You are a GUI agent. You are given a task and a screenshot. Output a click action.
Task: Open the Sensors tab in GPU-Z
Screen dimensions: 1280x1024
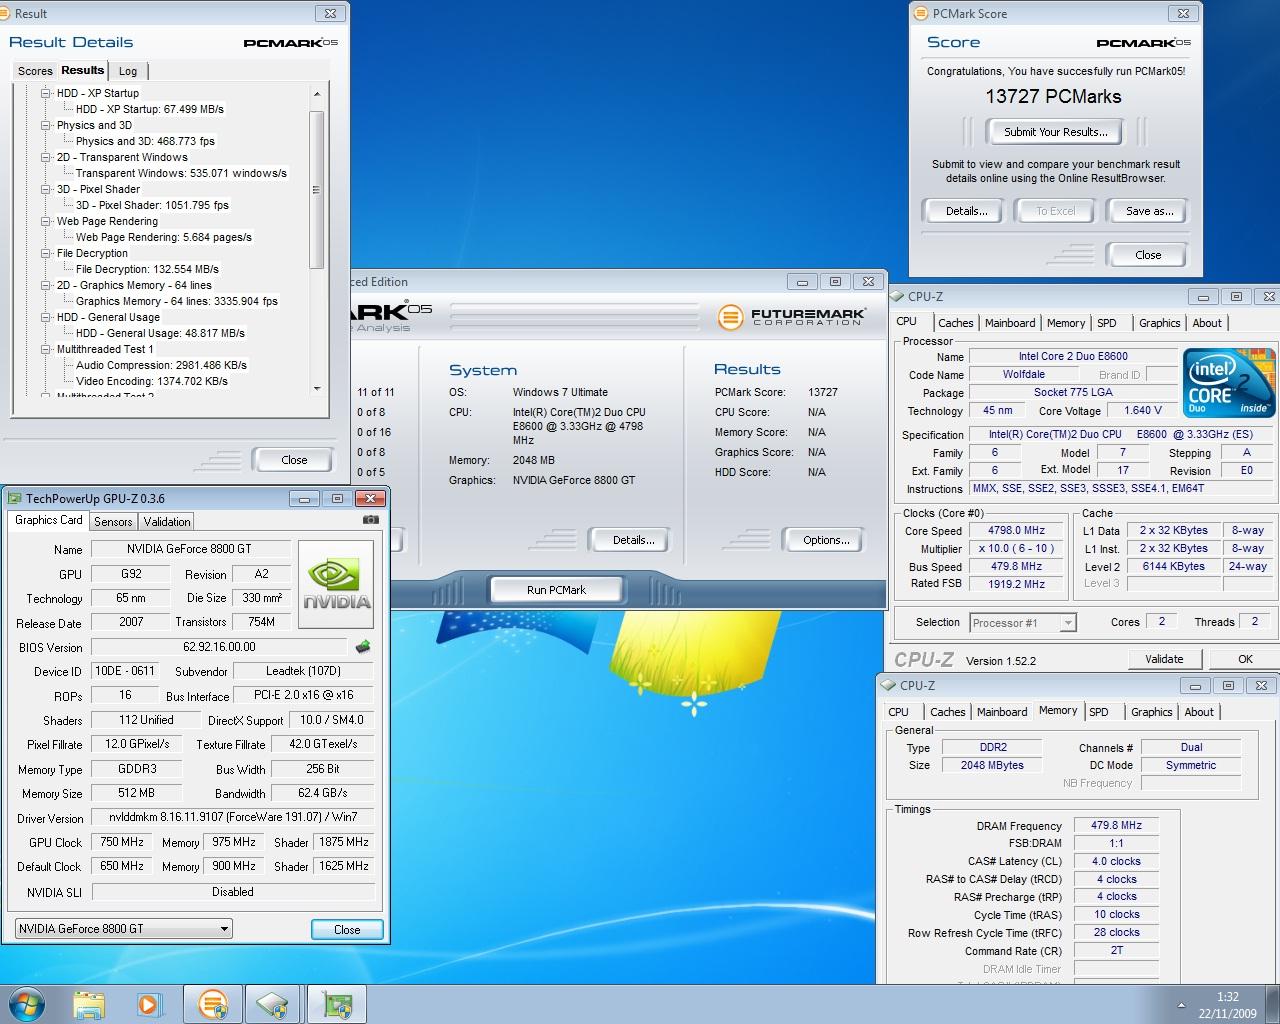click(113, 522)
